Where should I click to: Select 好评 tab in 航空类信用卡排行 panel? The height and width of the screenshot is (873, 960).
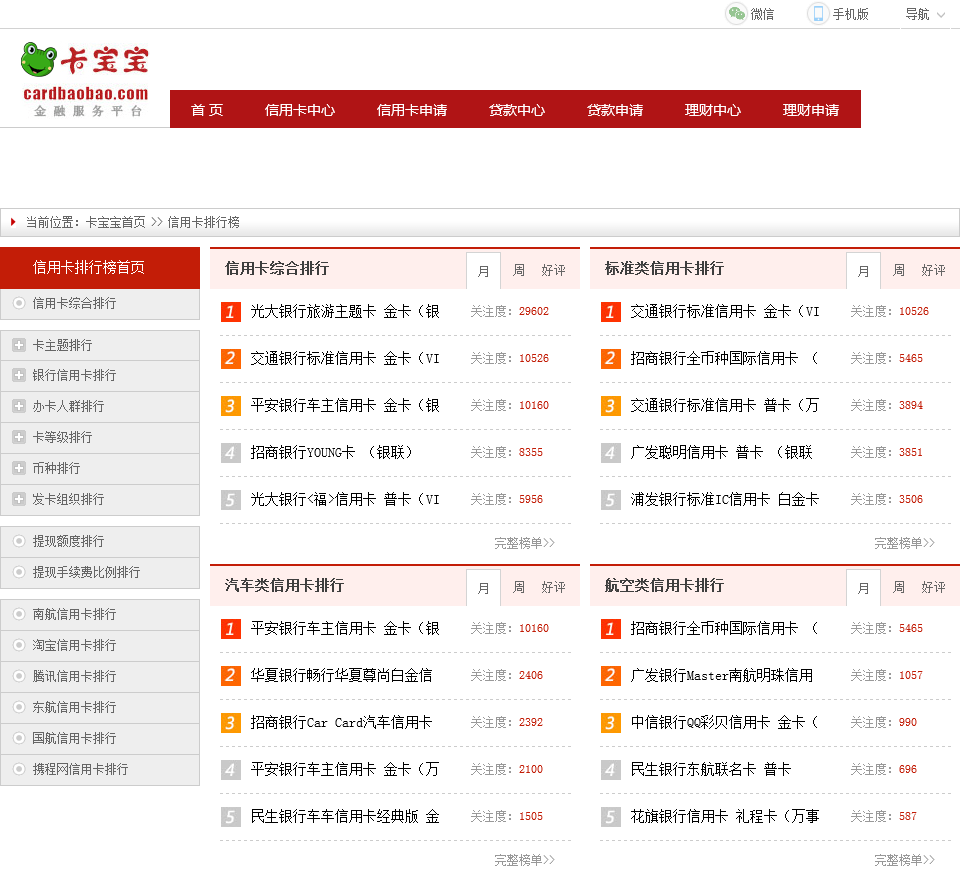pos(934,588)
